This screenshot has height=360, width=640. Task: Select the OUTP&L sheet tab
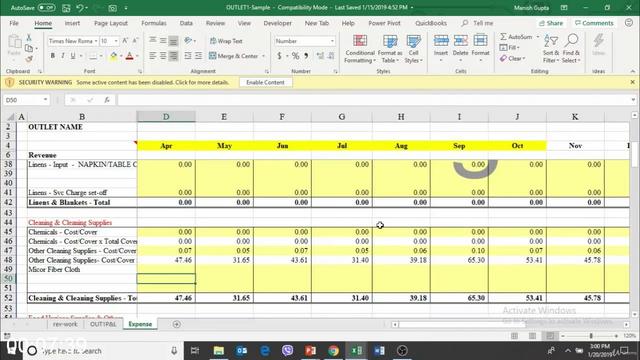[103, 324]
